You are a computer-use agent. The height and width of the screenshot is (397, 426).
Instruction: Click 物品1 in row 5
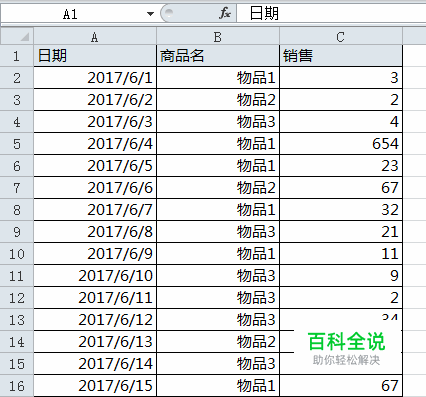218,144
